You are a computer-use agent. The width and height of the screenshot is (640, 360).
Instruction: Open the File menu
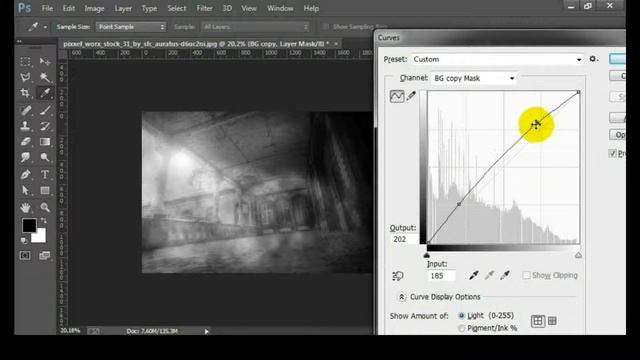coord(47,8)
